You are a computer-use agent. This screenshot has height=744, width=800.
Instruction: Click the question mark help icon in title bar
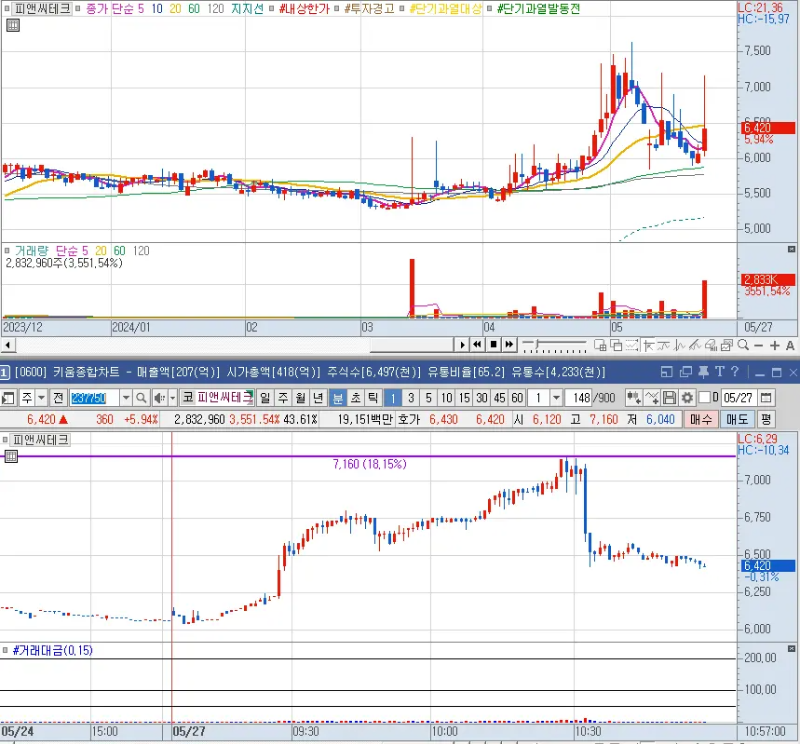(x=735, y=372)
